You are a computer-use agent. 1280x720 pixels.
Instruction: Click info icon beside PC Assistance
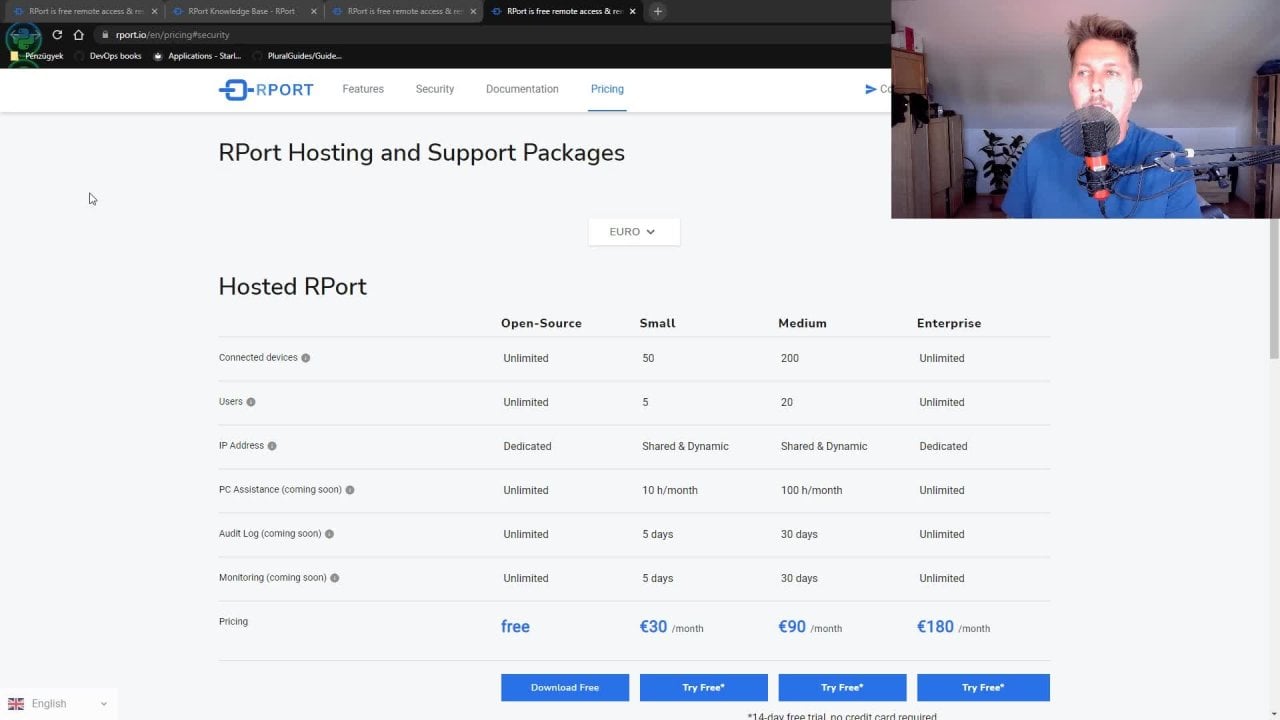[350, 490]
